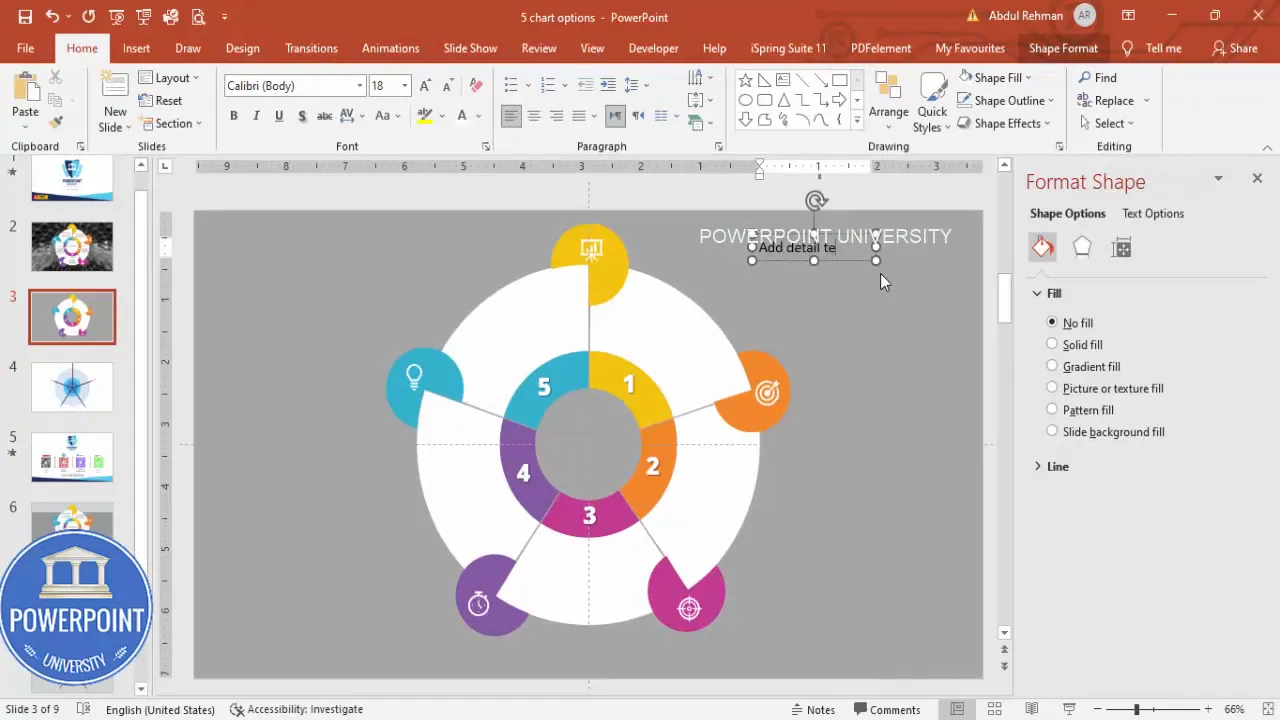1280x720 pixels.
Task: Click the Strikethrough button
Action: click(x=324, y=116)
